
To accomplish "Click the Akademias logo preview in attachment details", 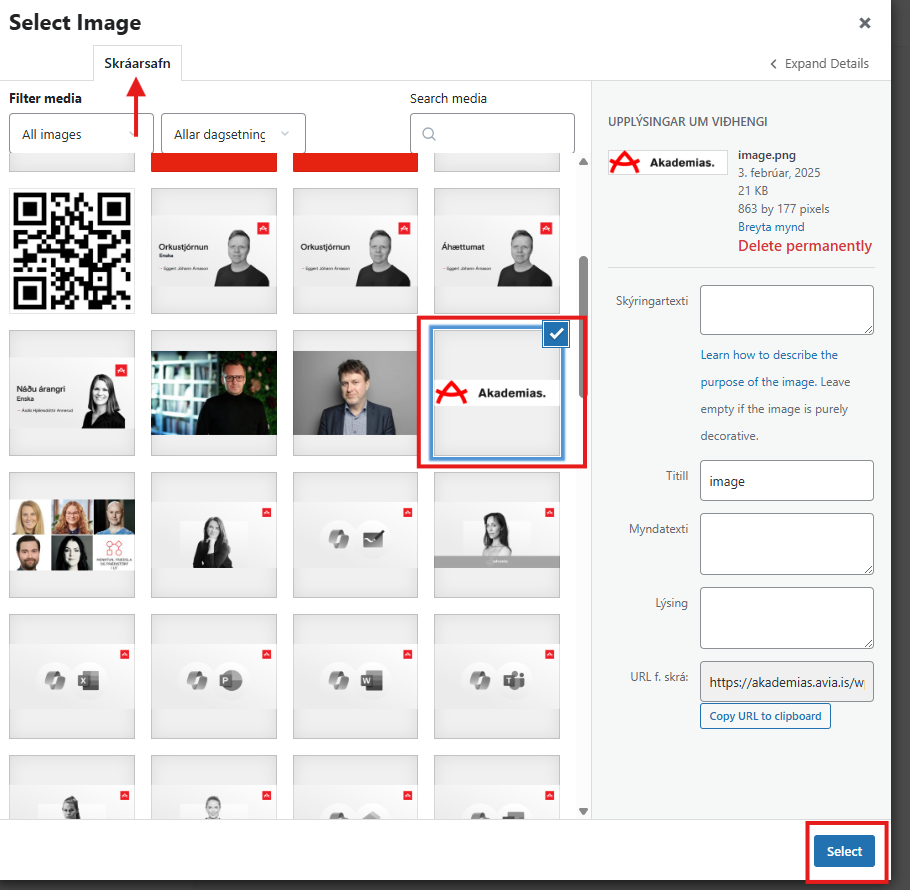I will (x=667, y=162).
